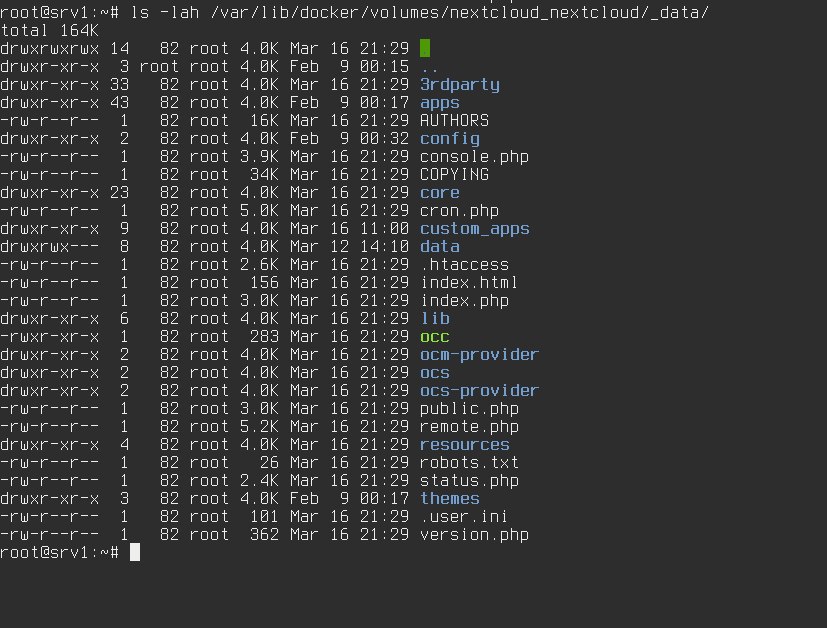Click the 5.2K size of remote.php
The image size is (827, 628).
(x=259, y=426)
